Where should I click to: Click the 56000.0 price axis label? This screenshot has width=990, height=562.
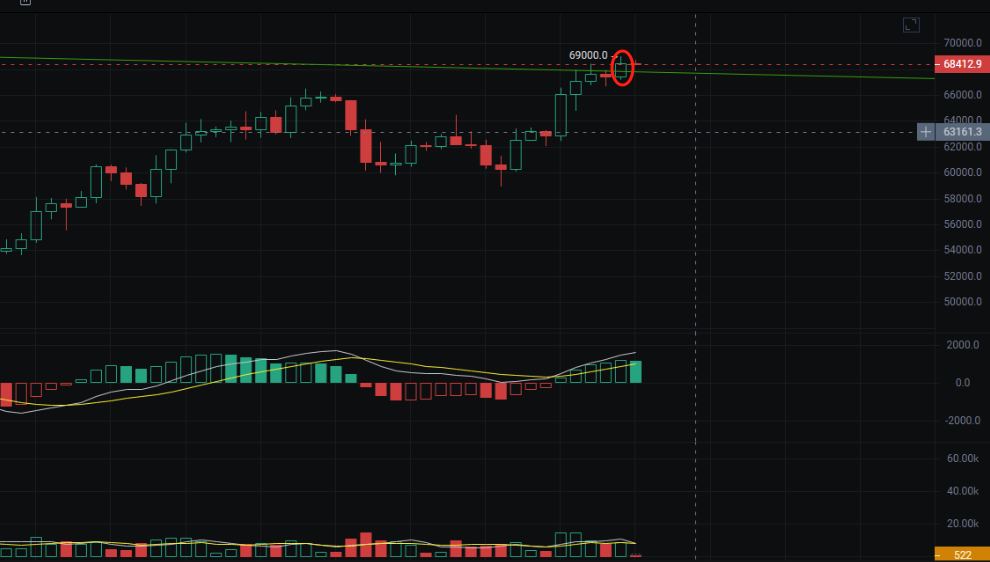963,224
